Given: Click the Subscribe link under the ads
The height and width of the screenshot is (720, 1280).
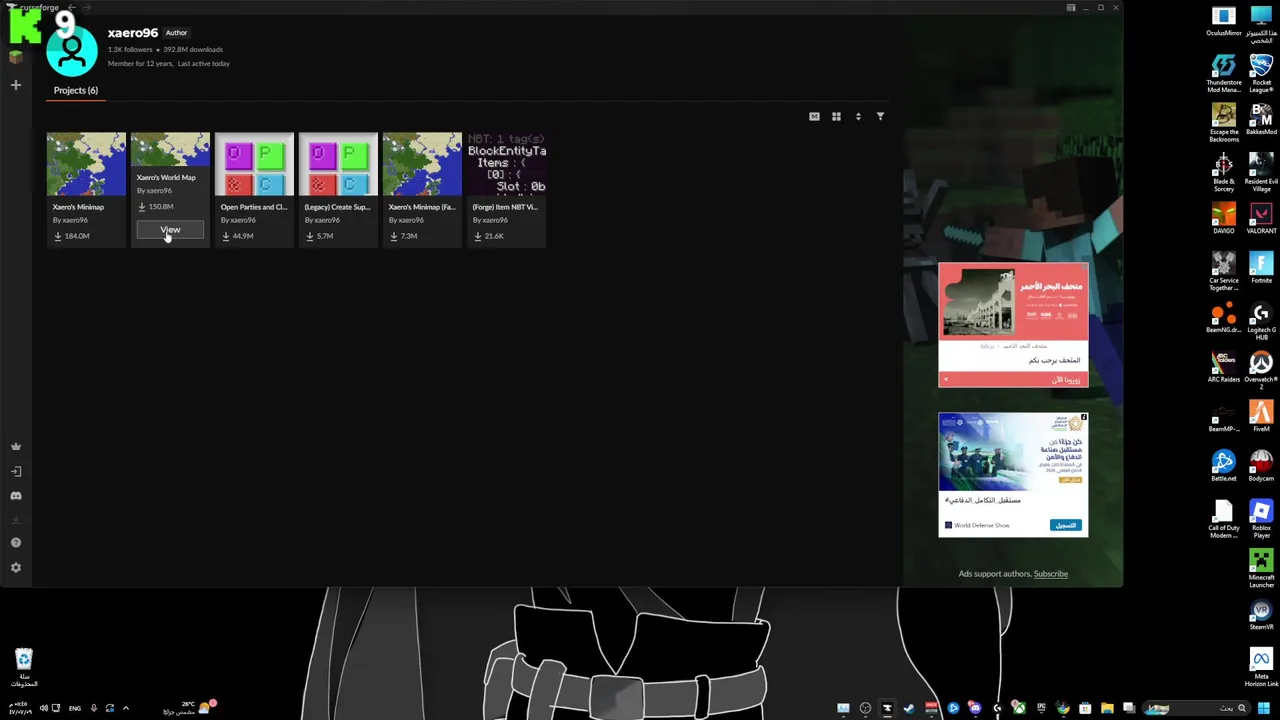Looking at the screenshot, I should 1050,574.
